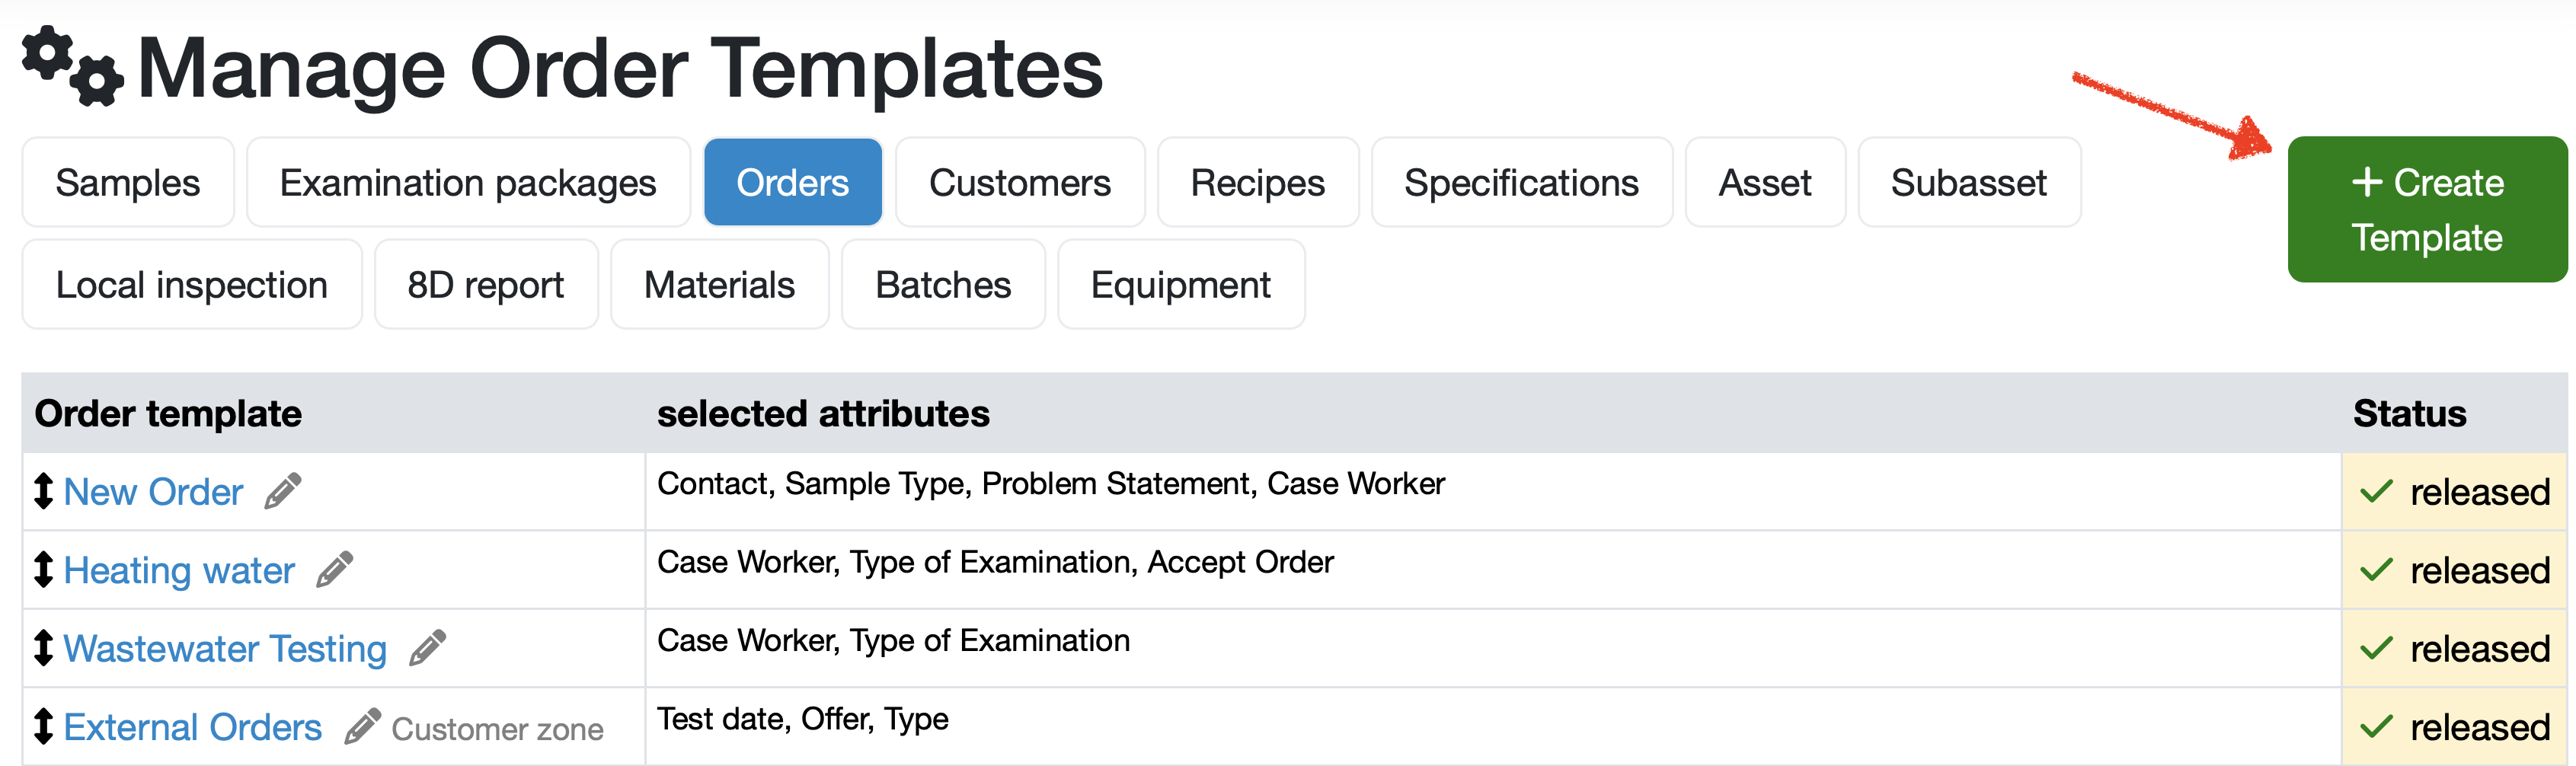Open the Wastewater Testing template link
This screenshot has height=766, width=2576.
225,649
